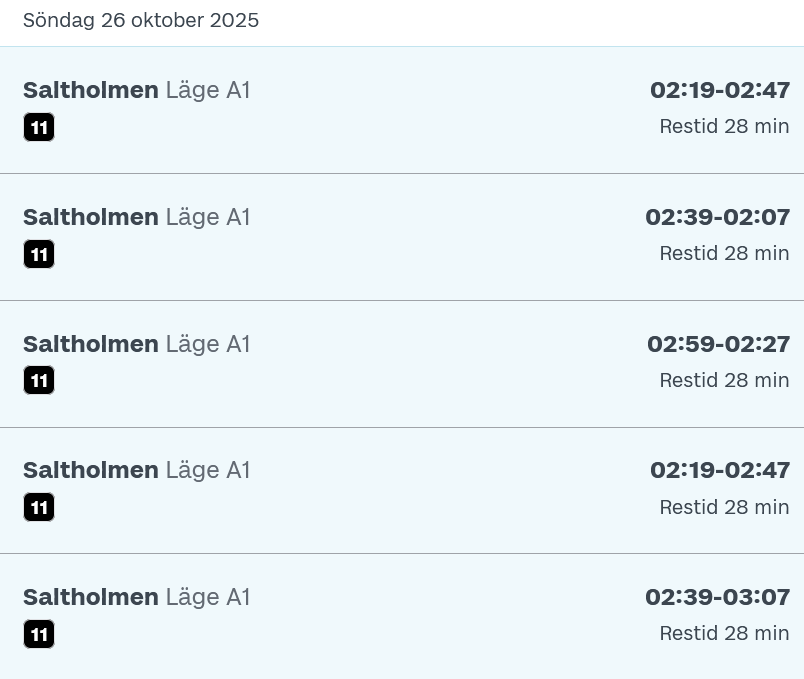This screenshot has height=679, width=804.
Task: Click line 11 badge of the lower 02:19-02:47 trip
Action: 39,507
